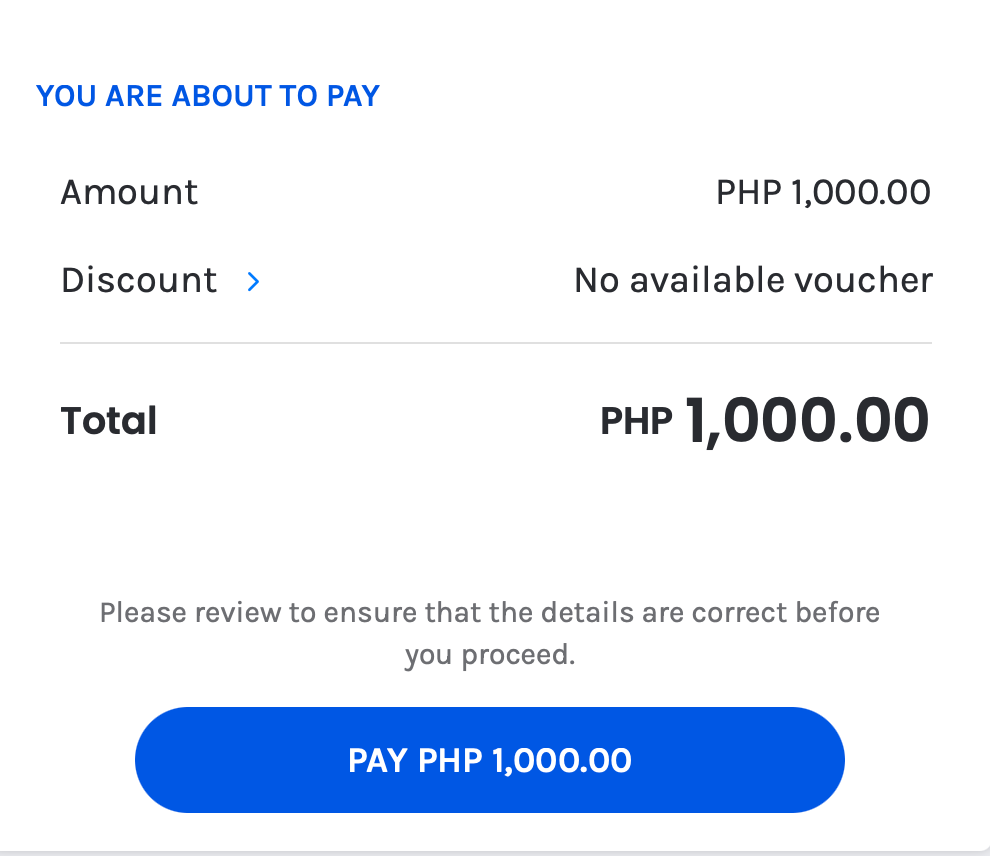Click the "YOU ARE ABOUT TO PAY" heading

pyautogui.click(x=208, y=96)
